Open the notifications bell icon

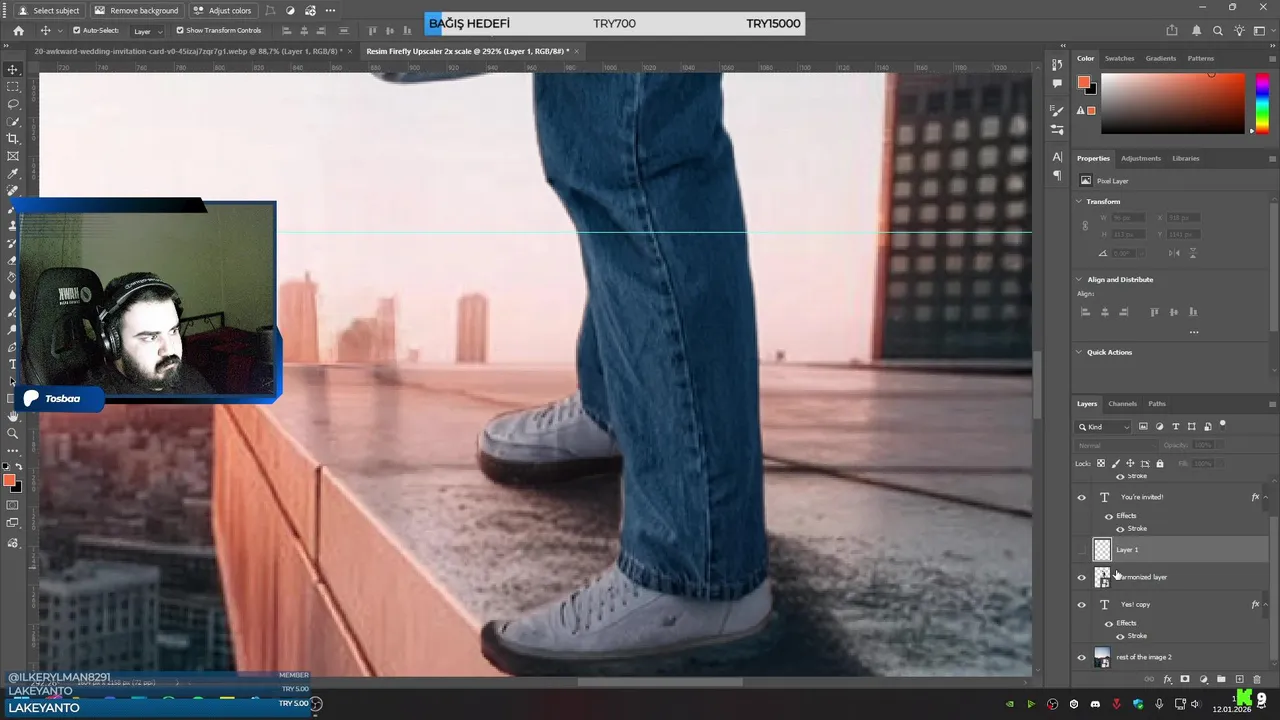pos(1195,31)
